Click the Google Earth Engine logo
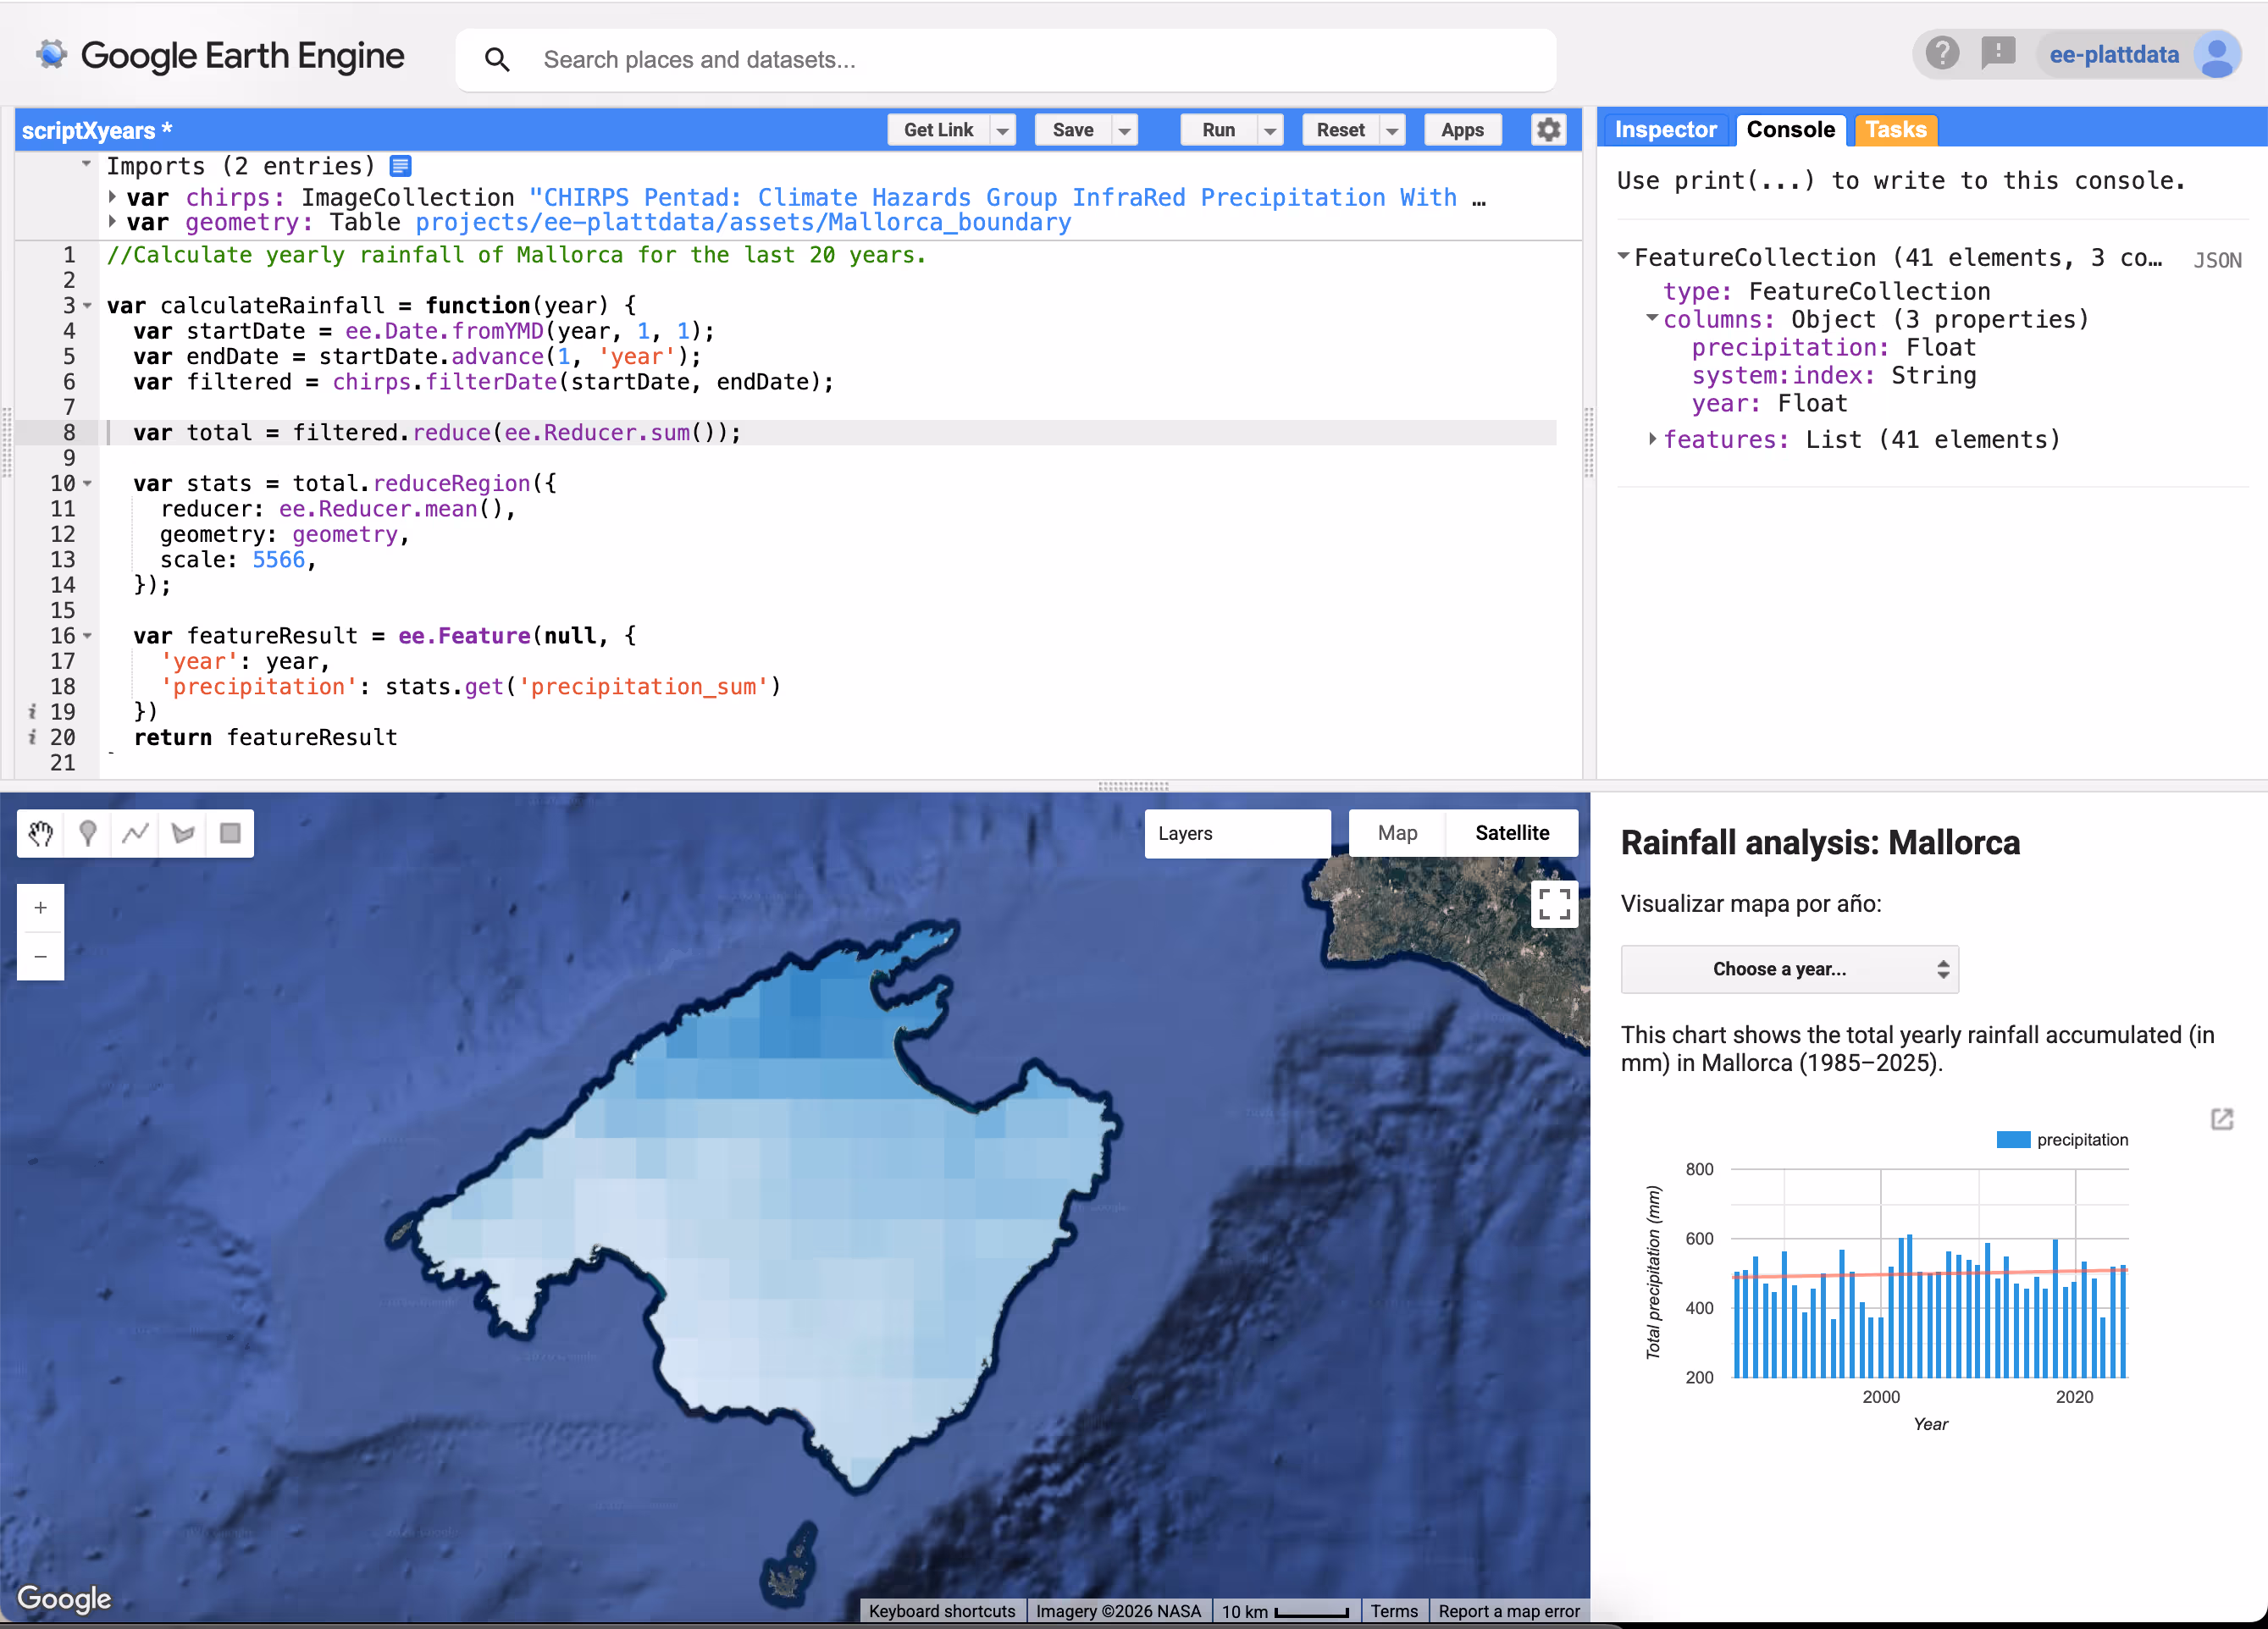The image size is (2268, 1629). (x=220, y=56)
